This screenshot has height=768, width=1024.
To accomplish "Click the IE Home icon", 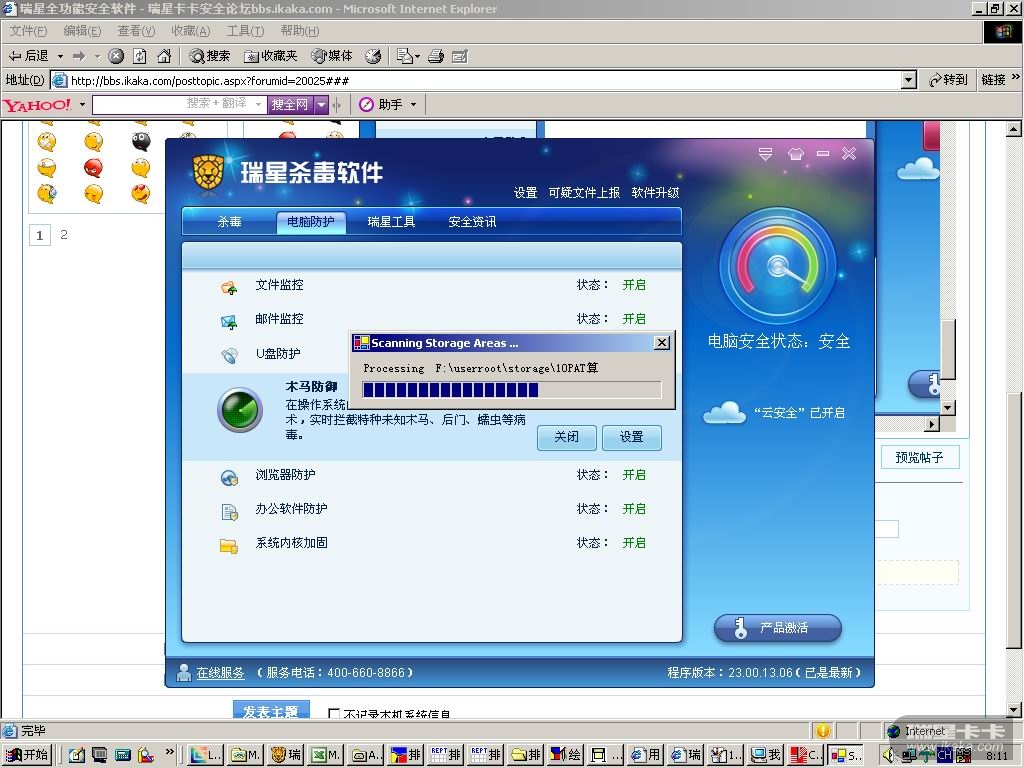I will coord(164,56).
